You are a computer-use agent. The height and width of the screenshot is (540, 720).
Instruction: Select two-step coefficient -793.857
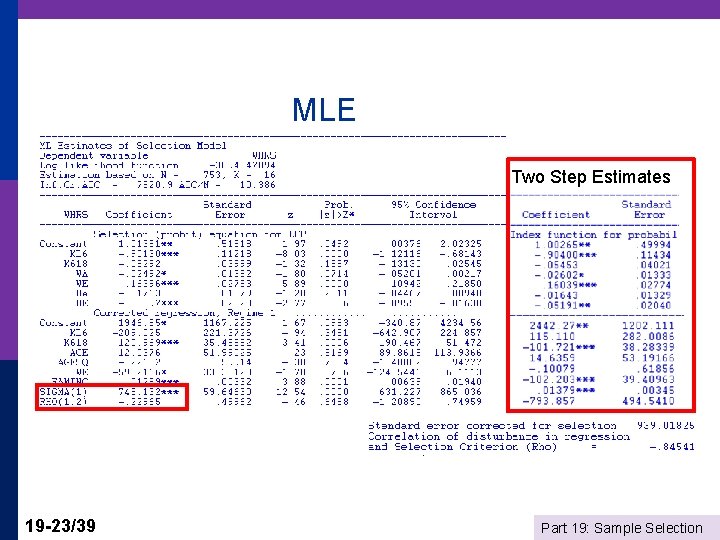[548, 401]
